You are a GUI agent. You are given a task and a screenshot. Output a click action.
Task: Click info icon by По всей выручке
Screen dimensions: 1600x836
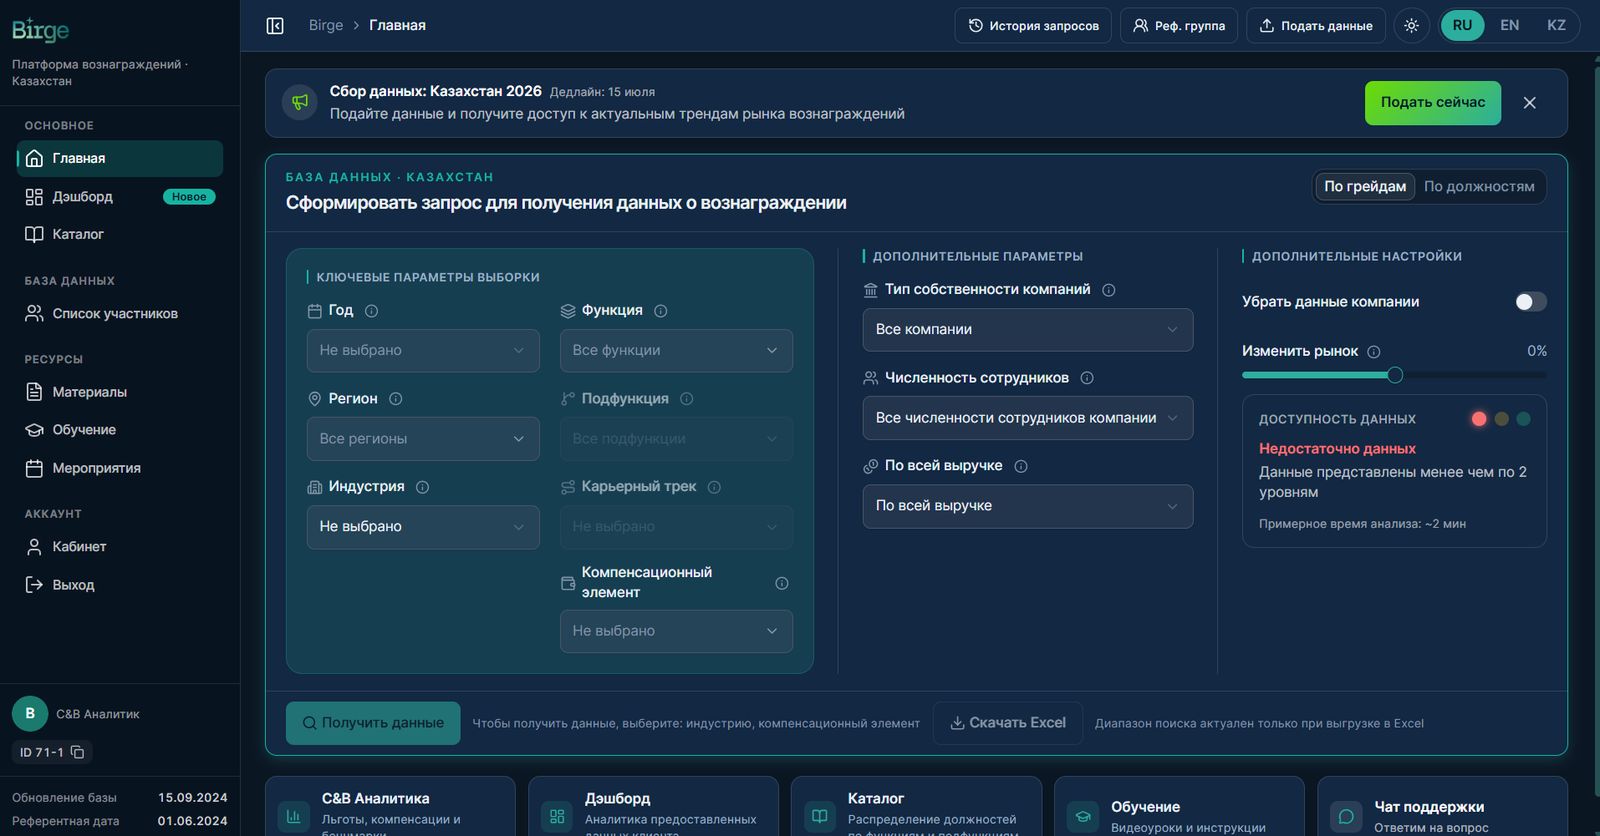tap(1021, 466)
